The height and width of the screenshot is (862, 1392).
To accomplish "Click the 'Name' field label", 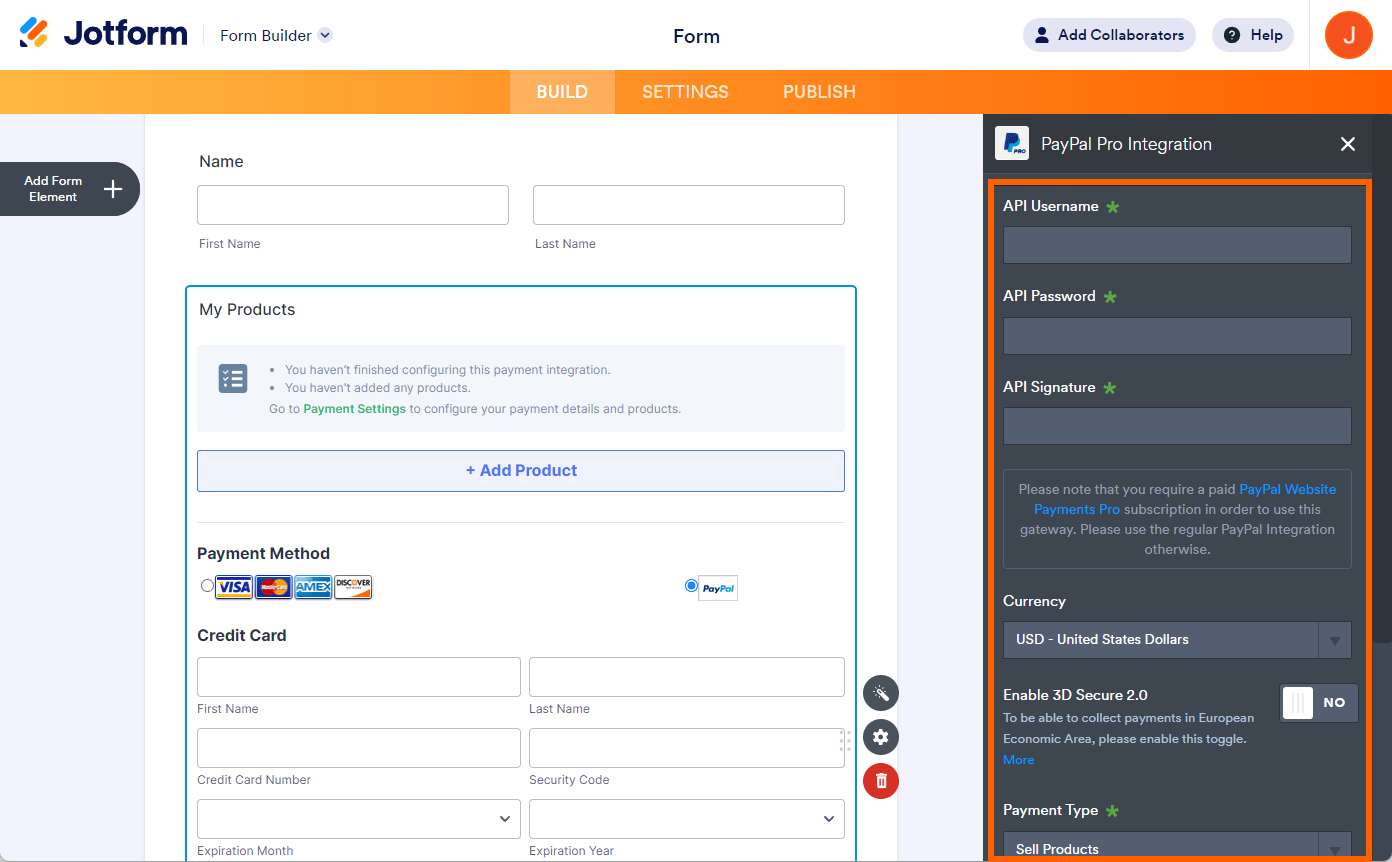I will [x=221, y=162].
